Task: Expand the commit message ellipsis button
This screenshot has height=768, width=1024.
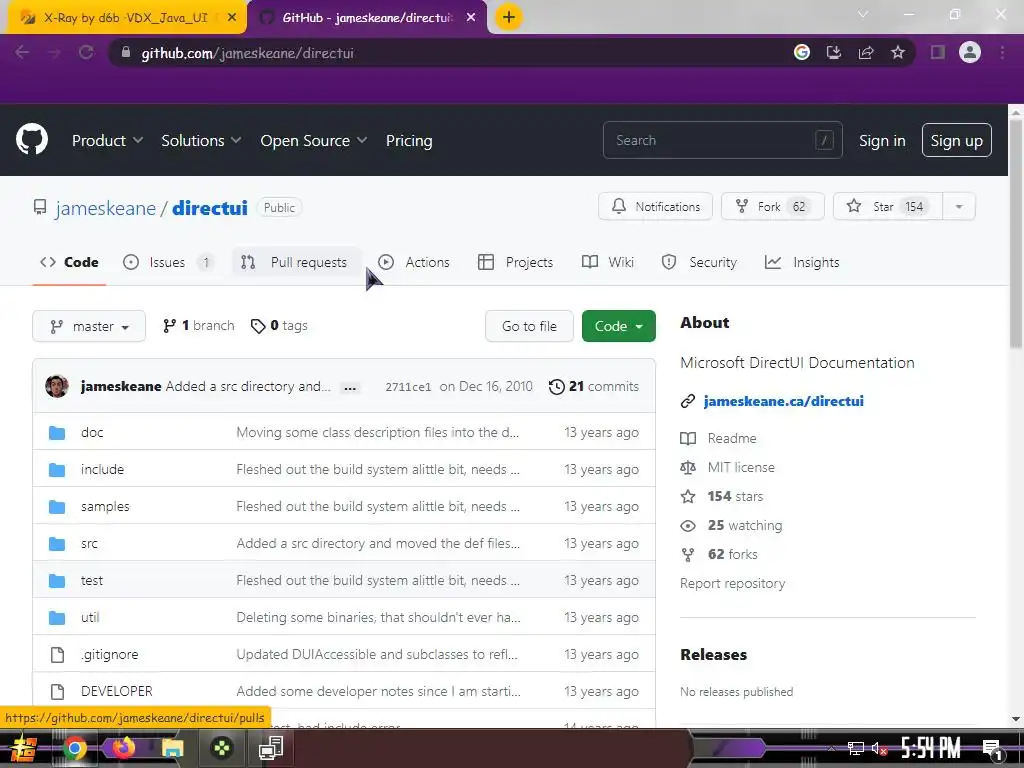Action: [x=350, y=387]
